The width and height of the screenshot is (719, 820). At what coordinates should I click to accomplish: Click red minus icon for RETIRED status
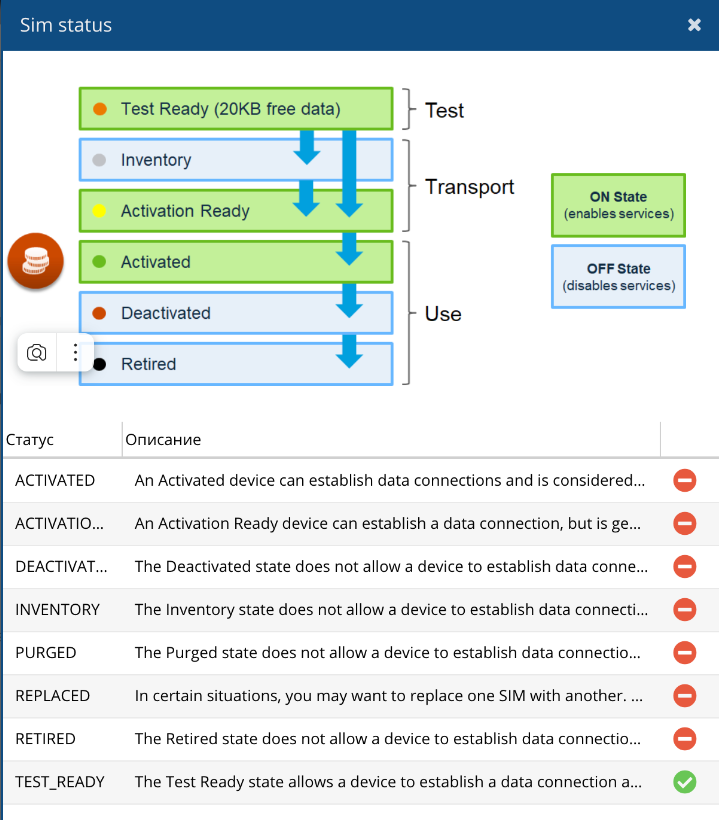click(684, 739)
